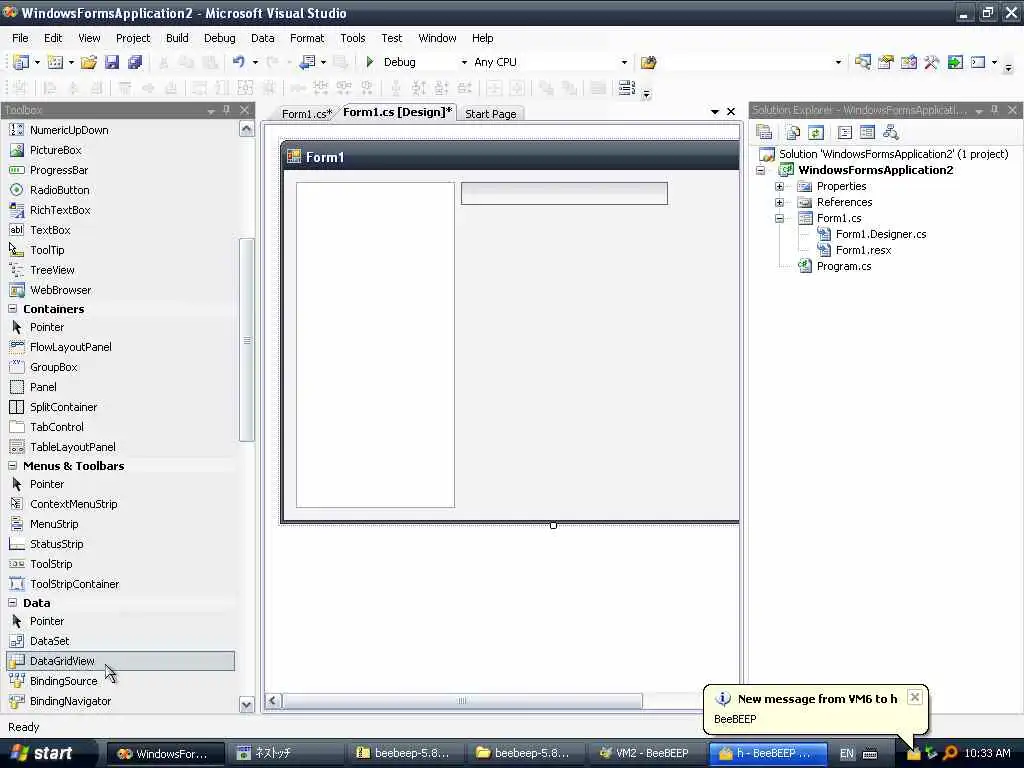Click the Save toolbar icon
The width and height of the screenshot is (1024, 768).
point(112,62)
